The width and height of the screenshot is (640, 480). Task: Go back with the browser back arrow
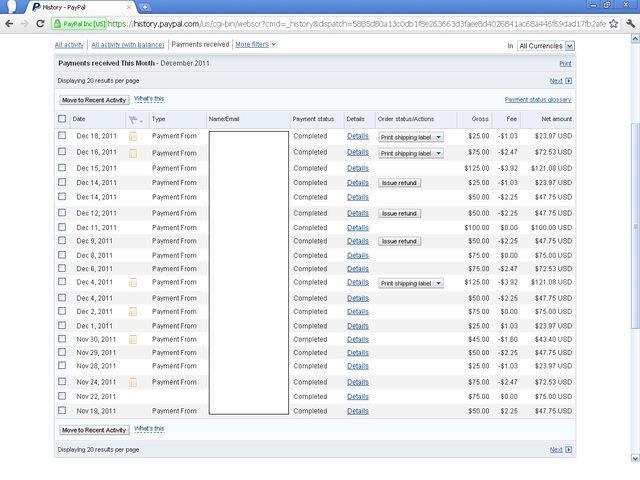(9, 24)
